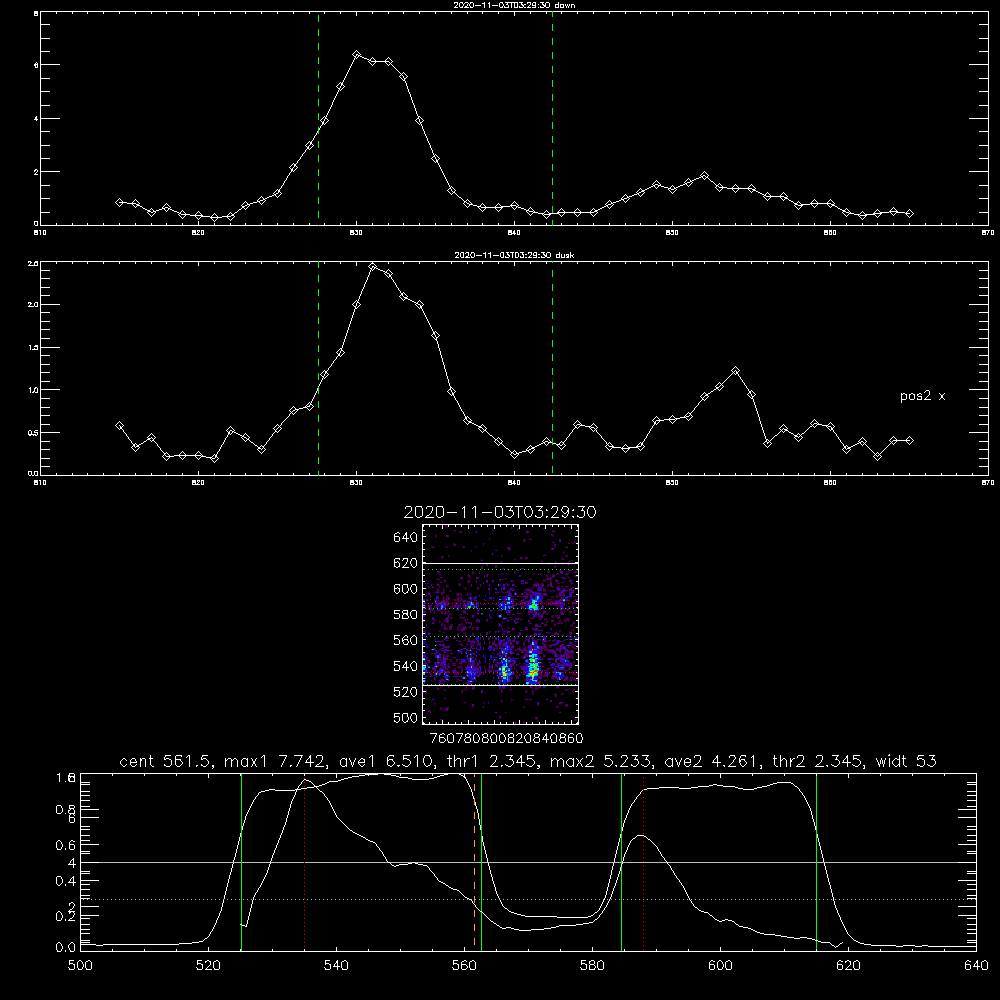Click the solid green line just right of 560
Viewport: 1000px width, 1000px height.
pos(482,861)
